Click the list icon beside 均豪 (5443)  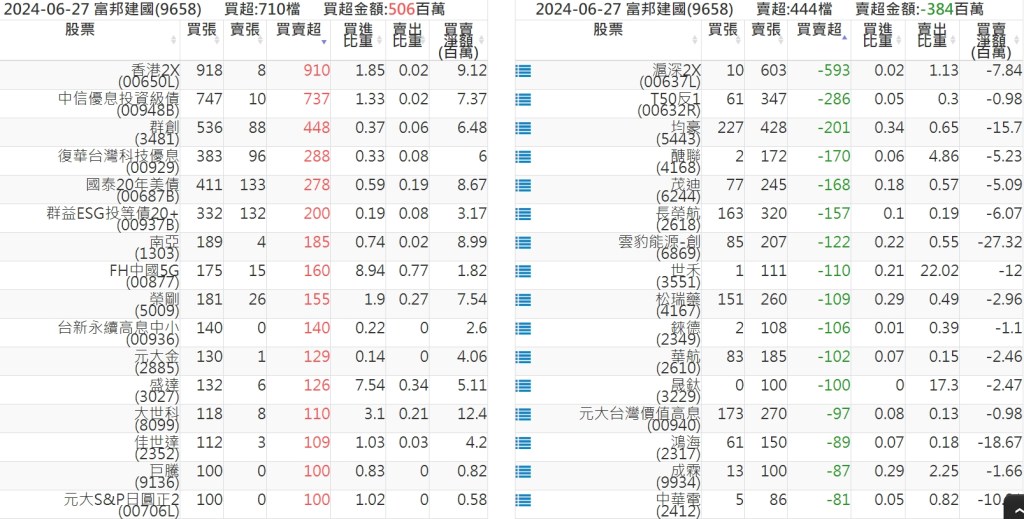coord(522,129)
